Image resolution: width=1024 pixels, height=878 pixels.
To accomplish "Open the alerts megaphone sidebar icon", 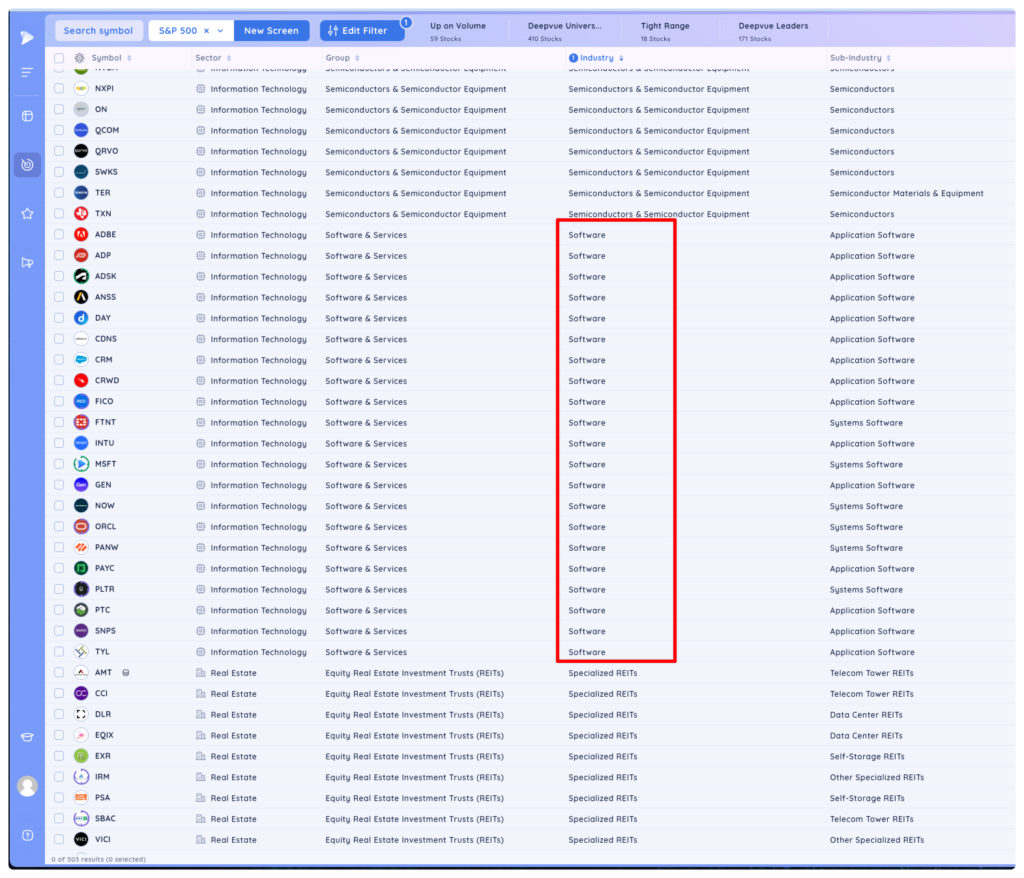I will click(27, 263).
